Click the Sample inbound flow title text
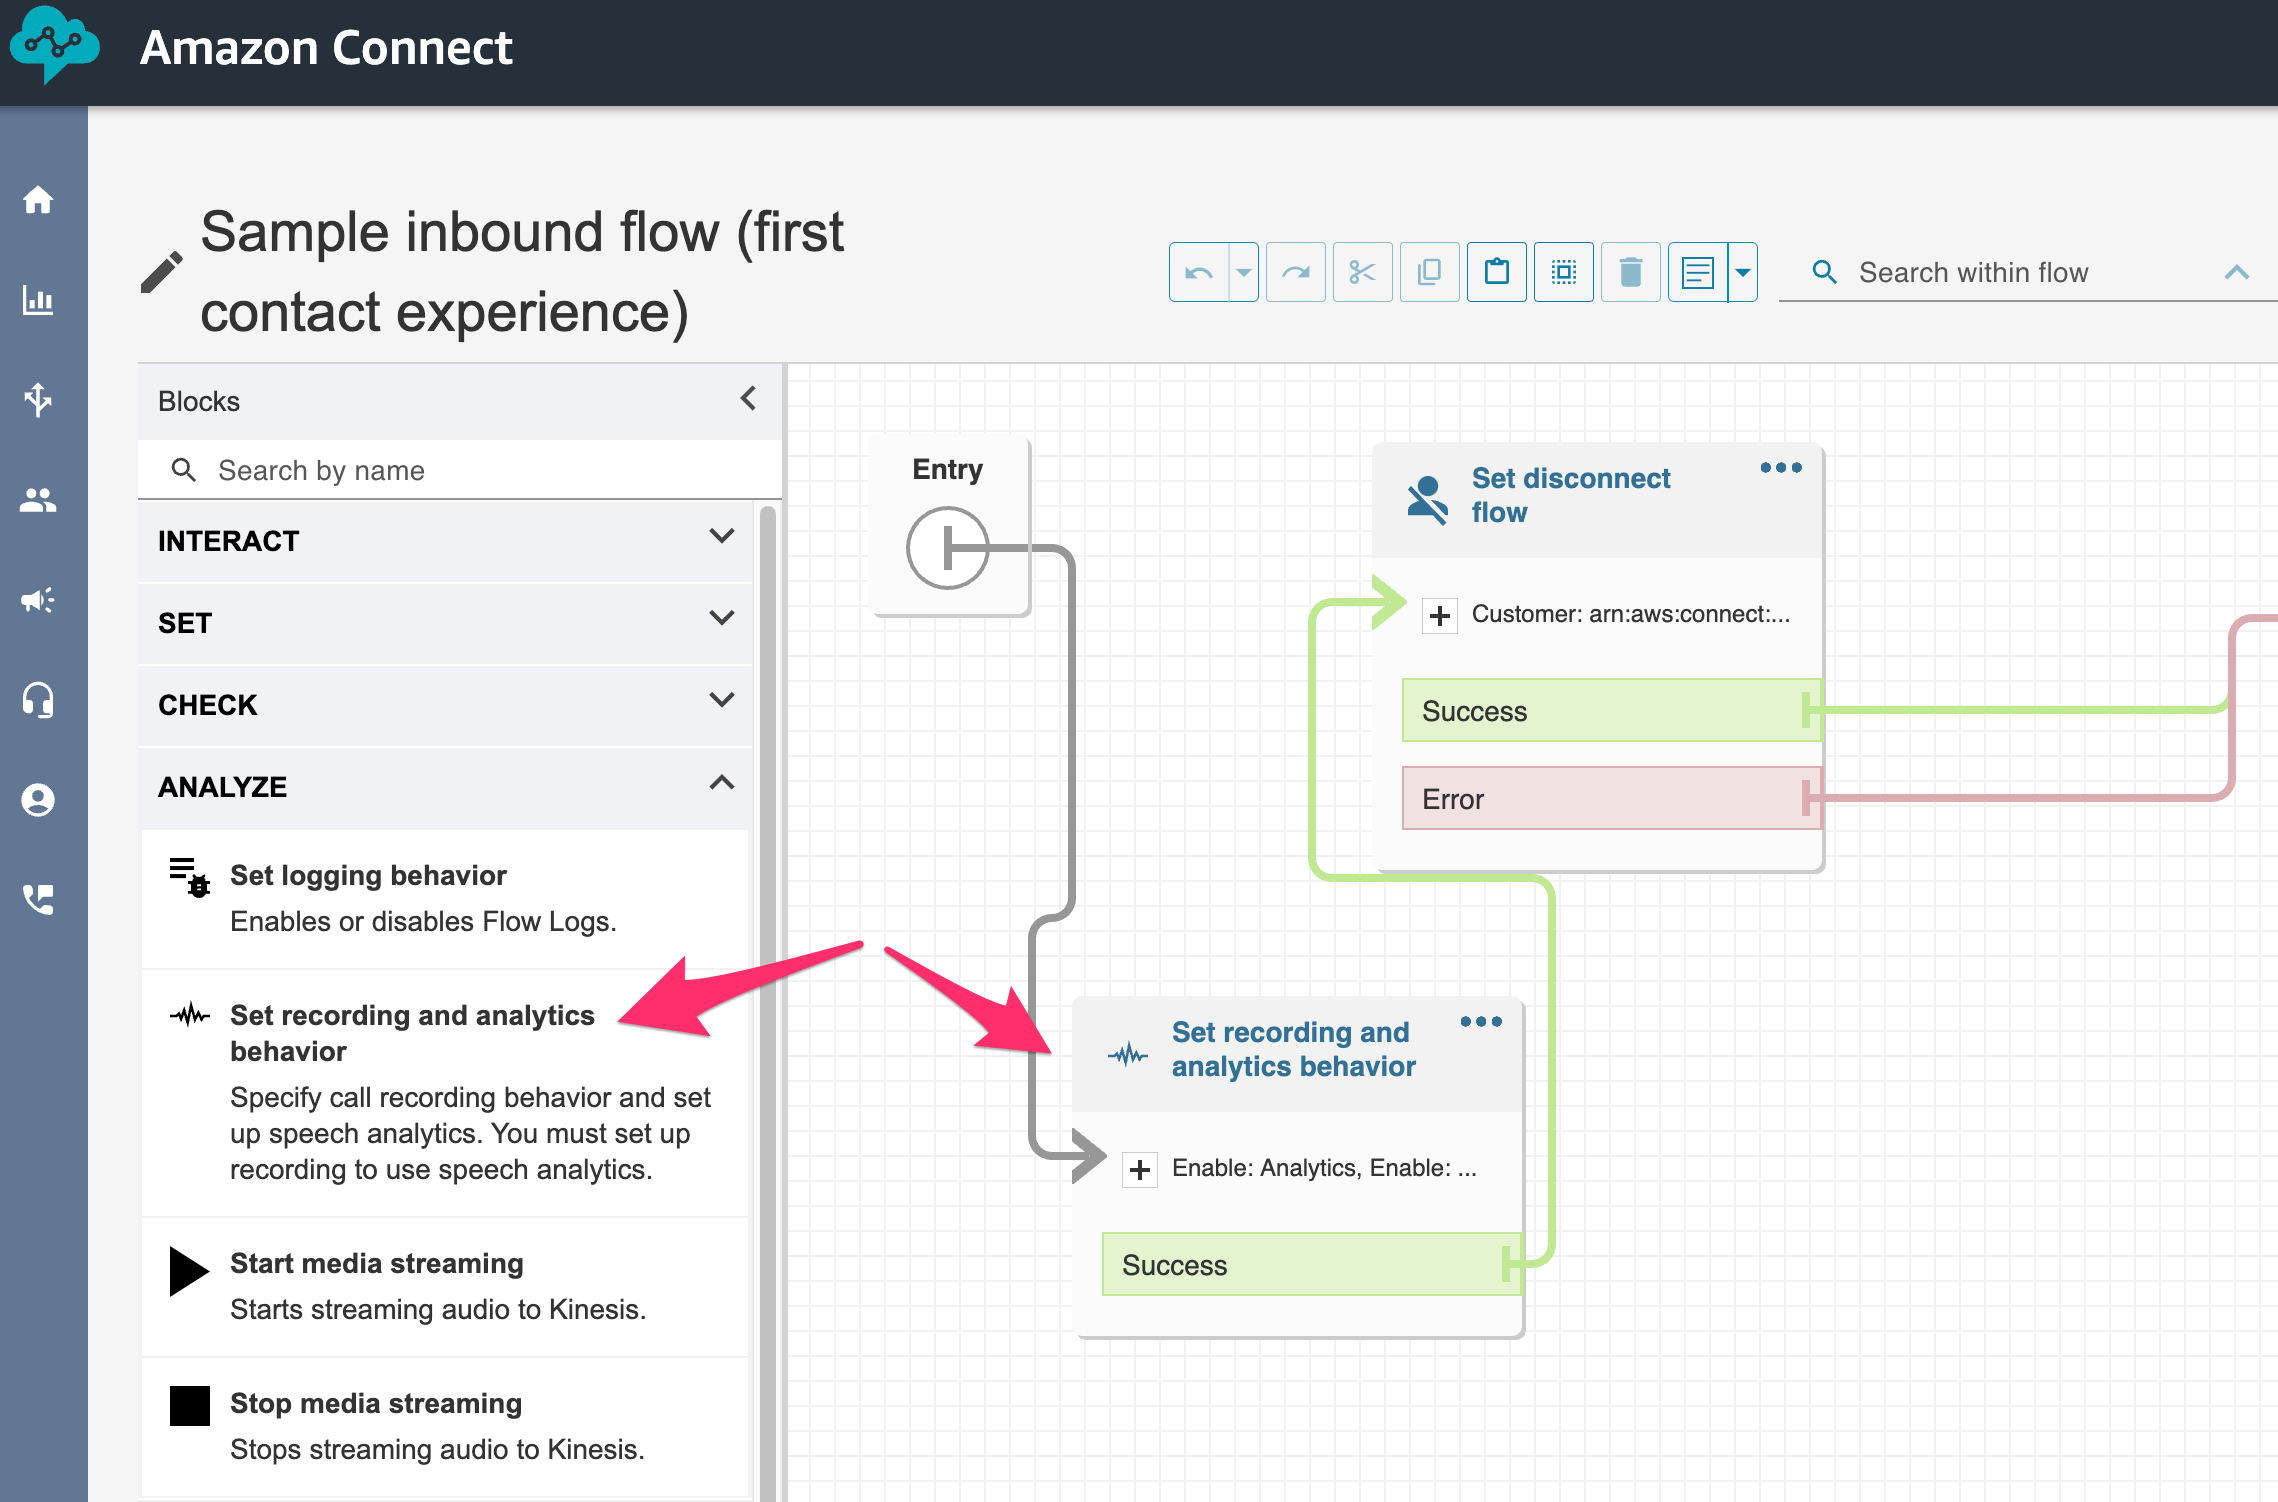 [522, 272]
